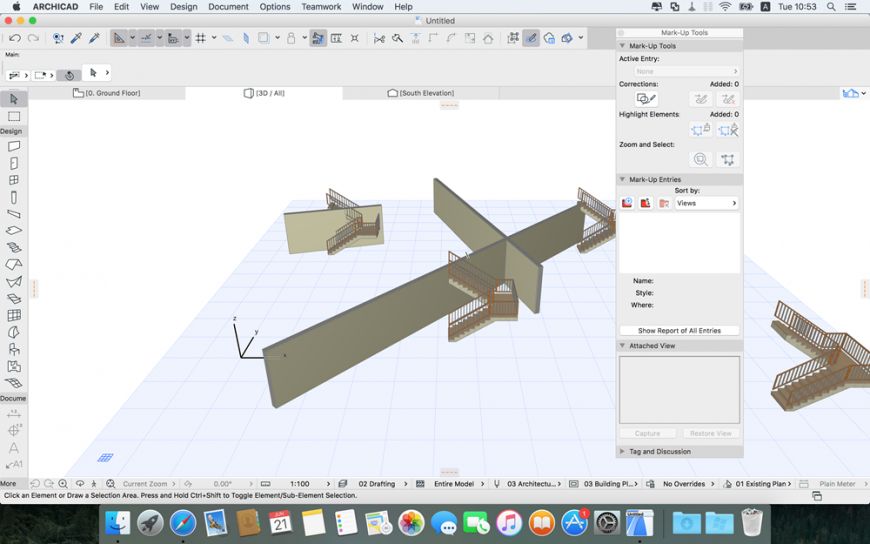Screen dimensions: 870x544
Task: Select the Column tool
Action: tap(14, 197)
